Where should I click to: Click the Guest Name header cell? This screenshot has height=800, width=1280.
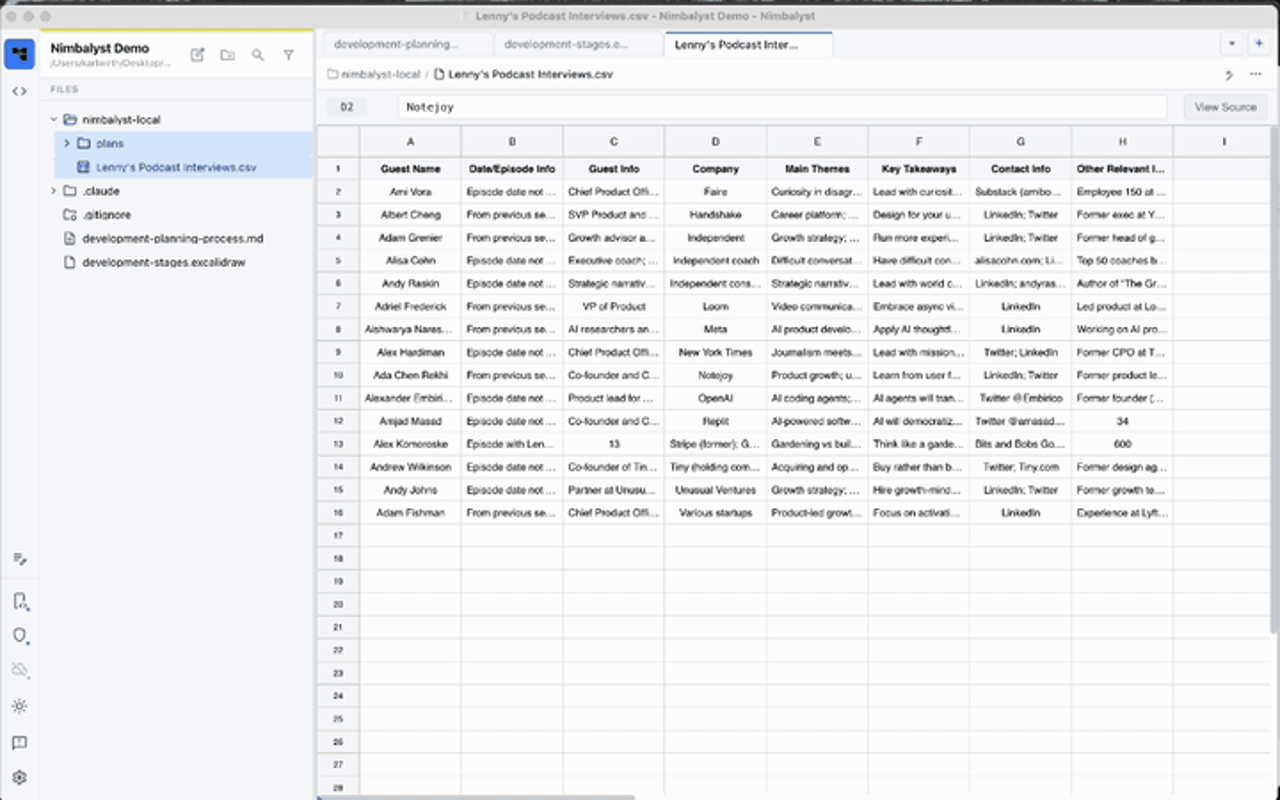point(410,169)
